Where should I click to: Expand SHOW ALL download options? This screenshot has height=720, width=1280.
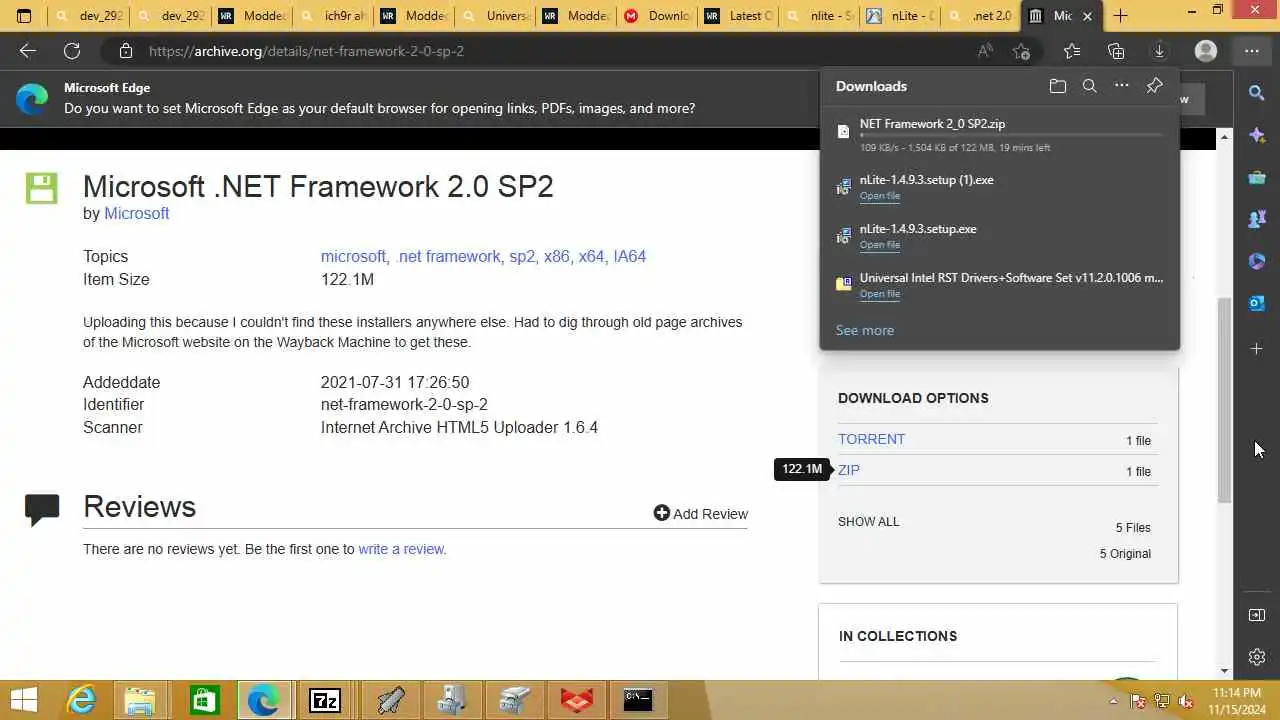(x=868, y=522)
